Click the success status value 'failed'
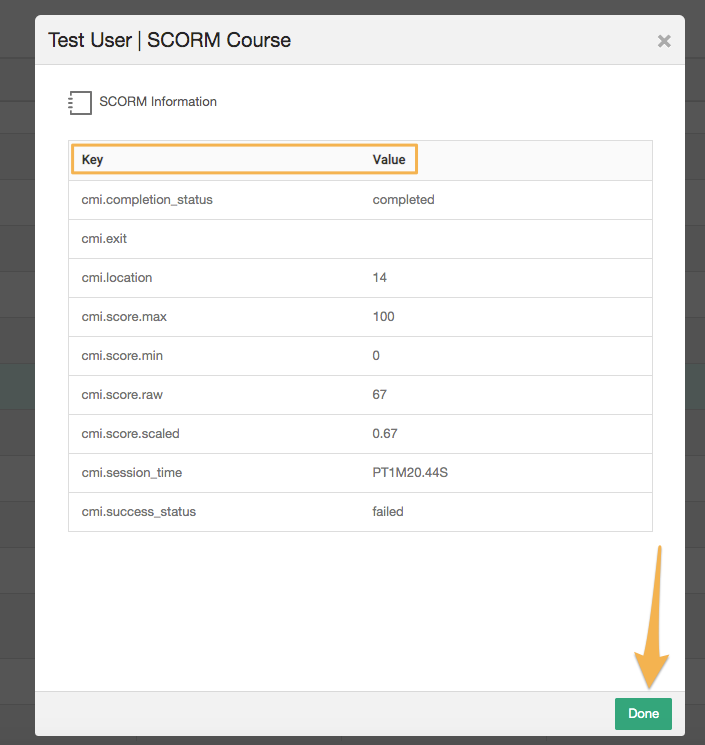Image resolution: width=705 pixels, height=745 pixels. click(x=388, y=511)
